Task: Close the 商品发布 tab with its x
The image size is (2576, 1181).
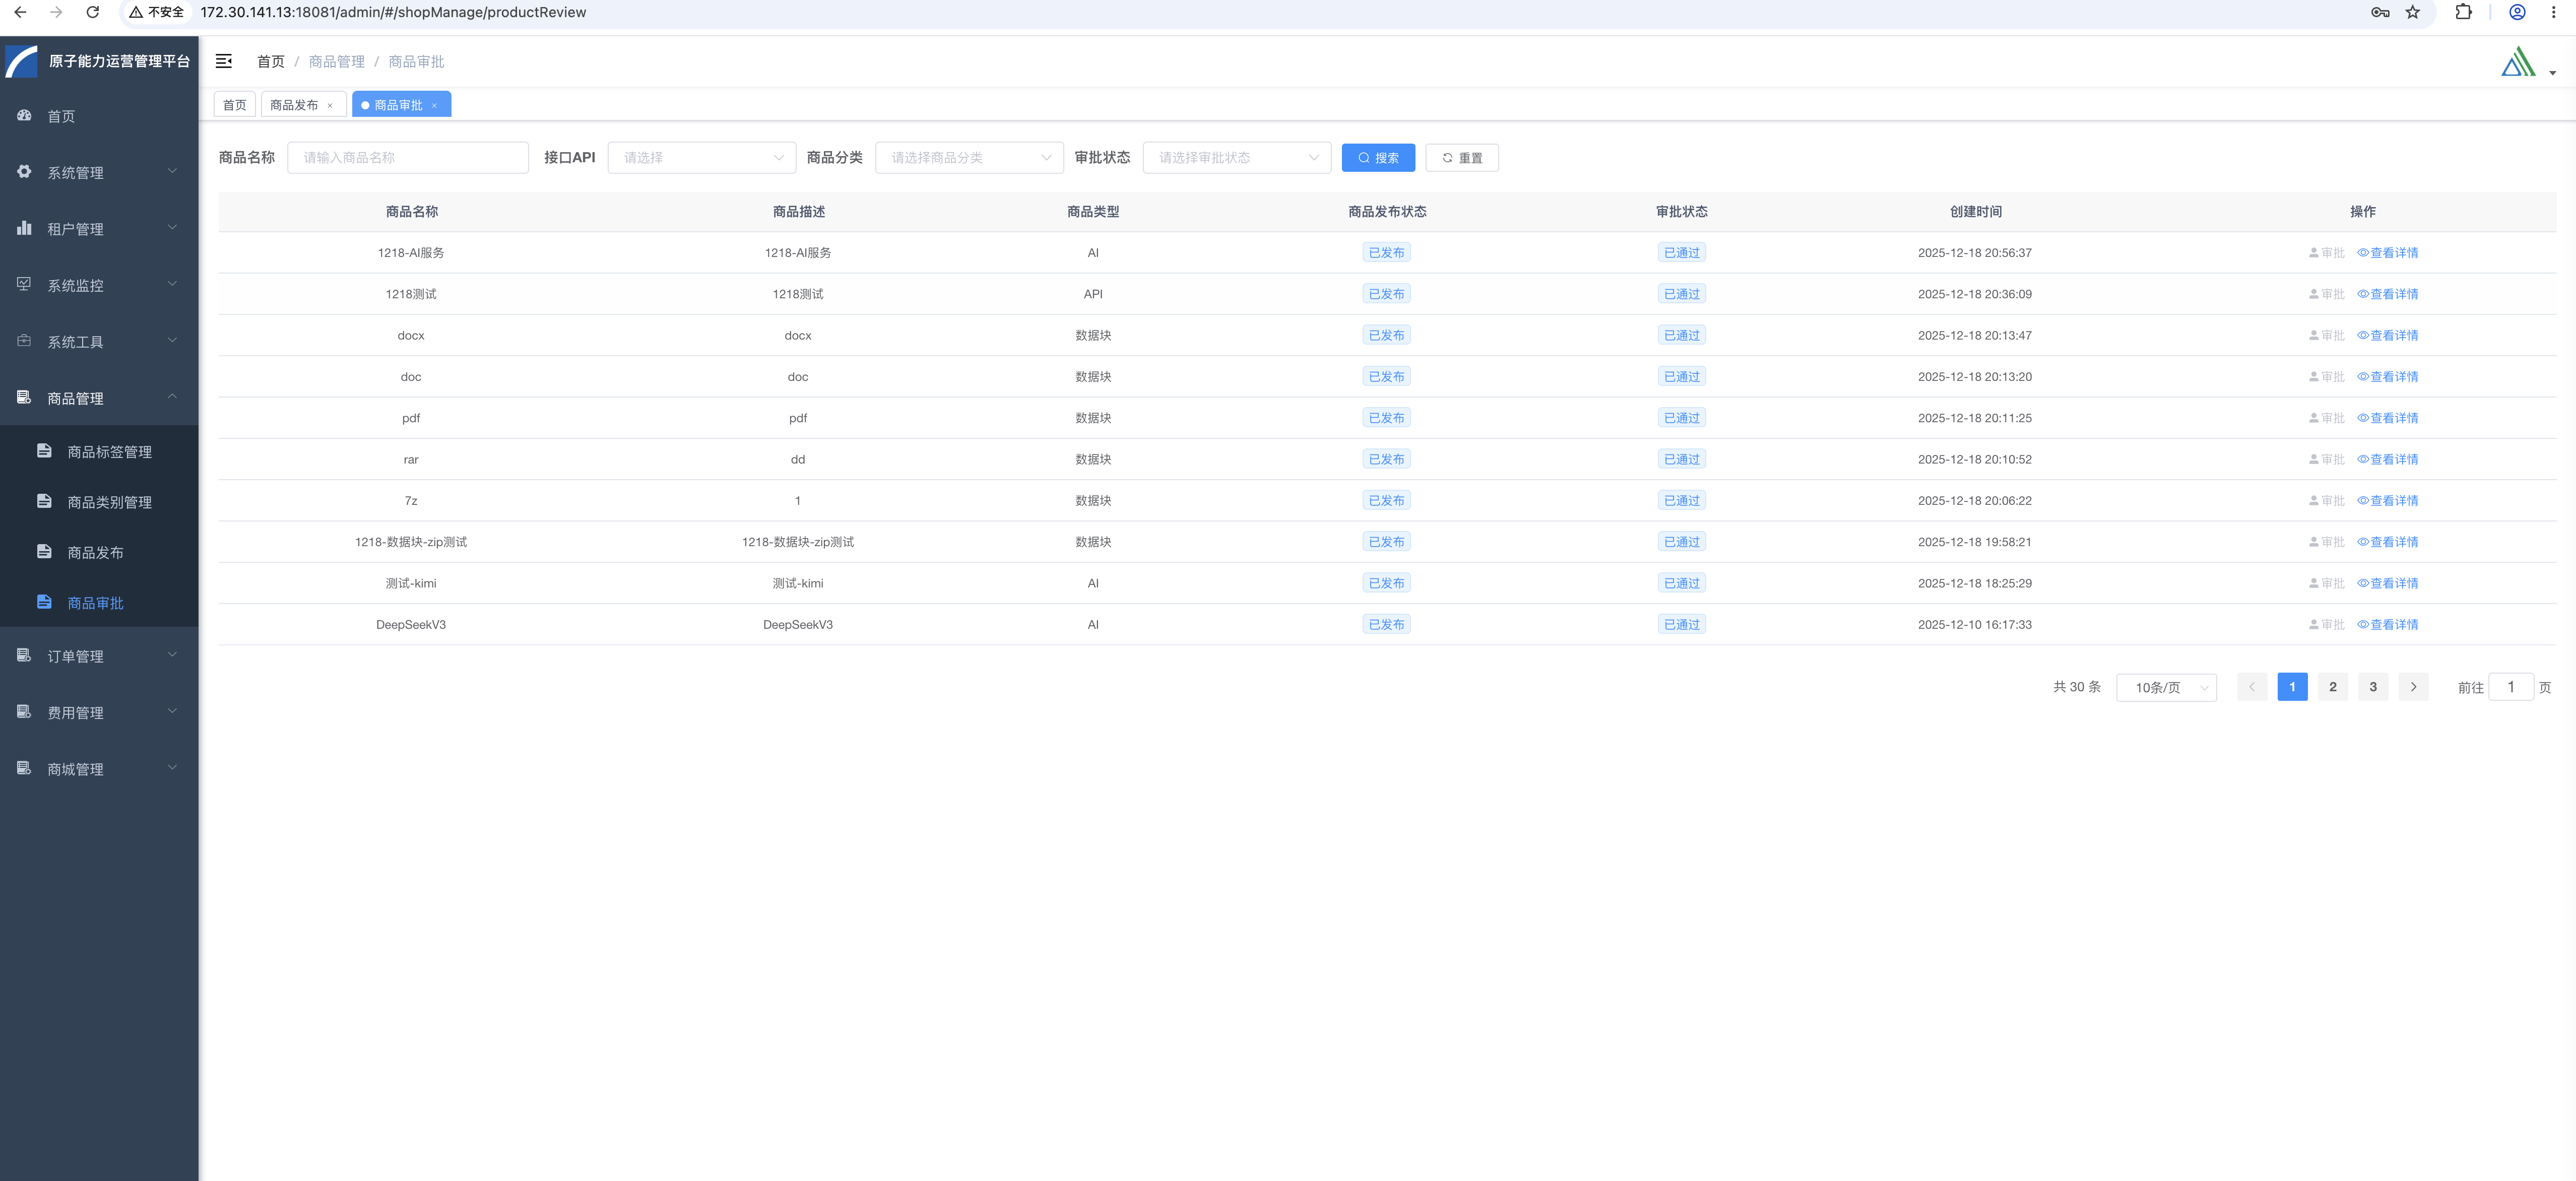Action: [330, 105]
